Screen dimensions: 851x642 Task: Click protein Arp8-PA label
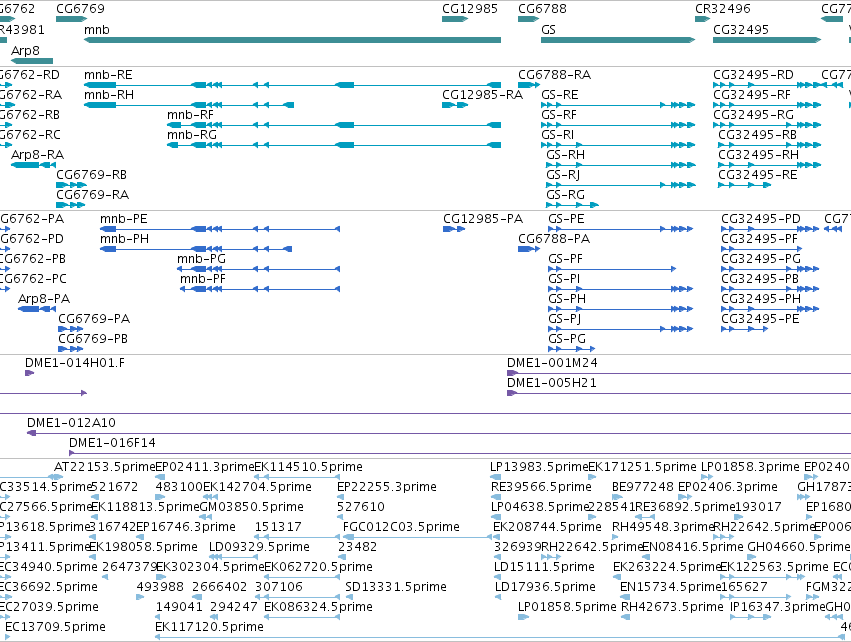(x=44, y=299)
